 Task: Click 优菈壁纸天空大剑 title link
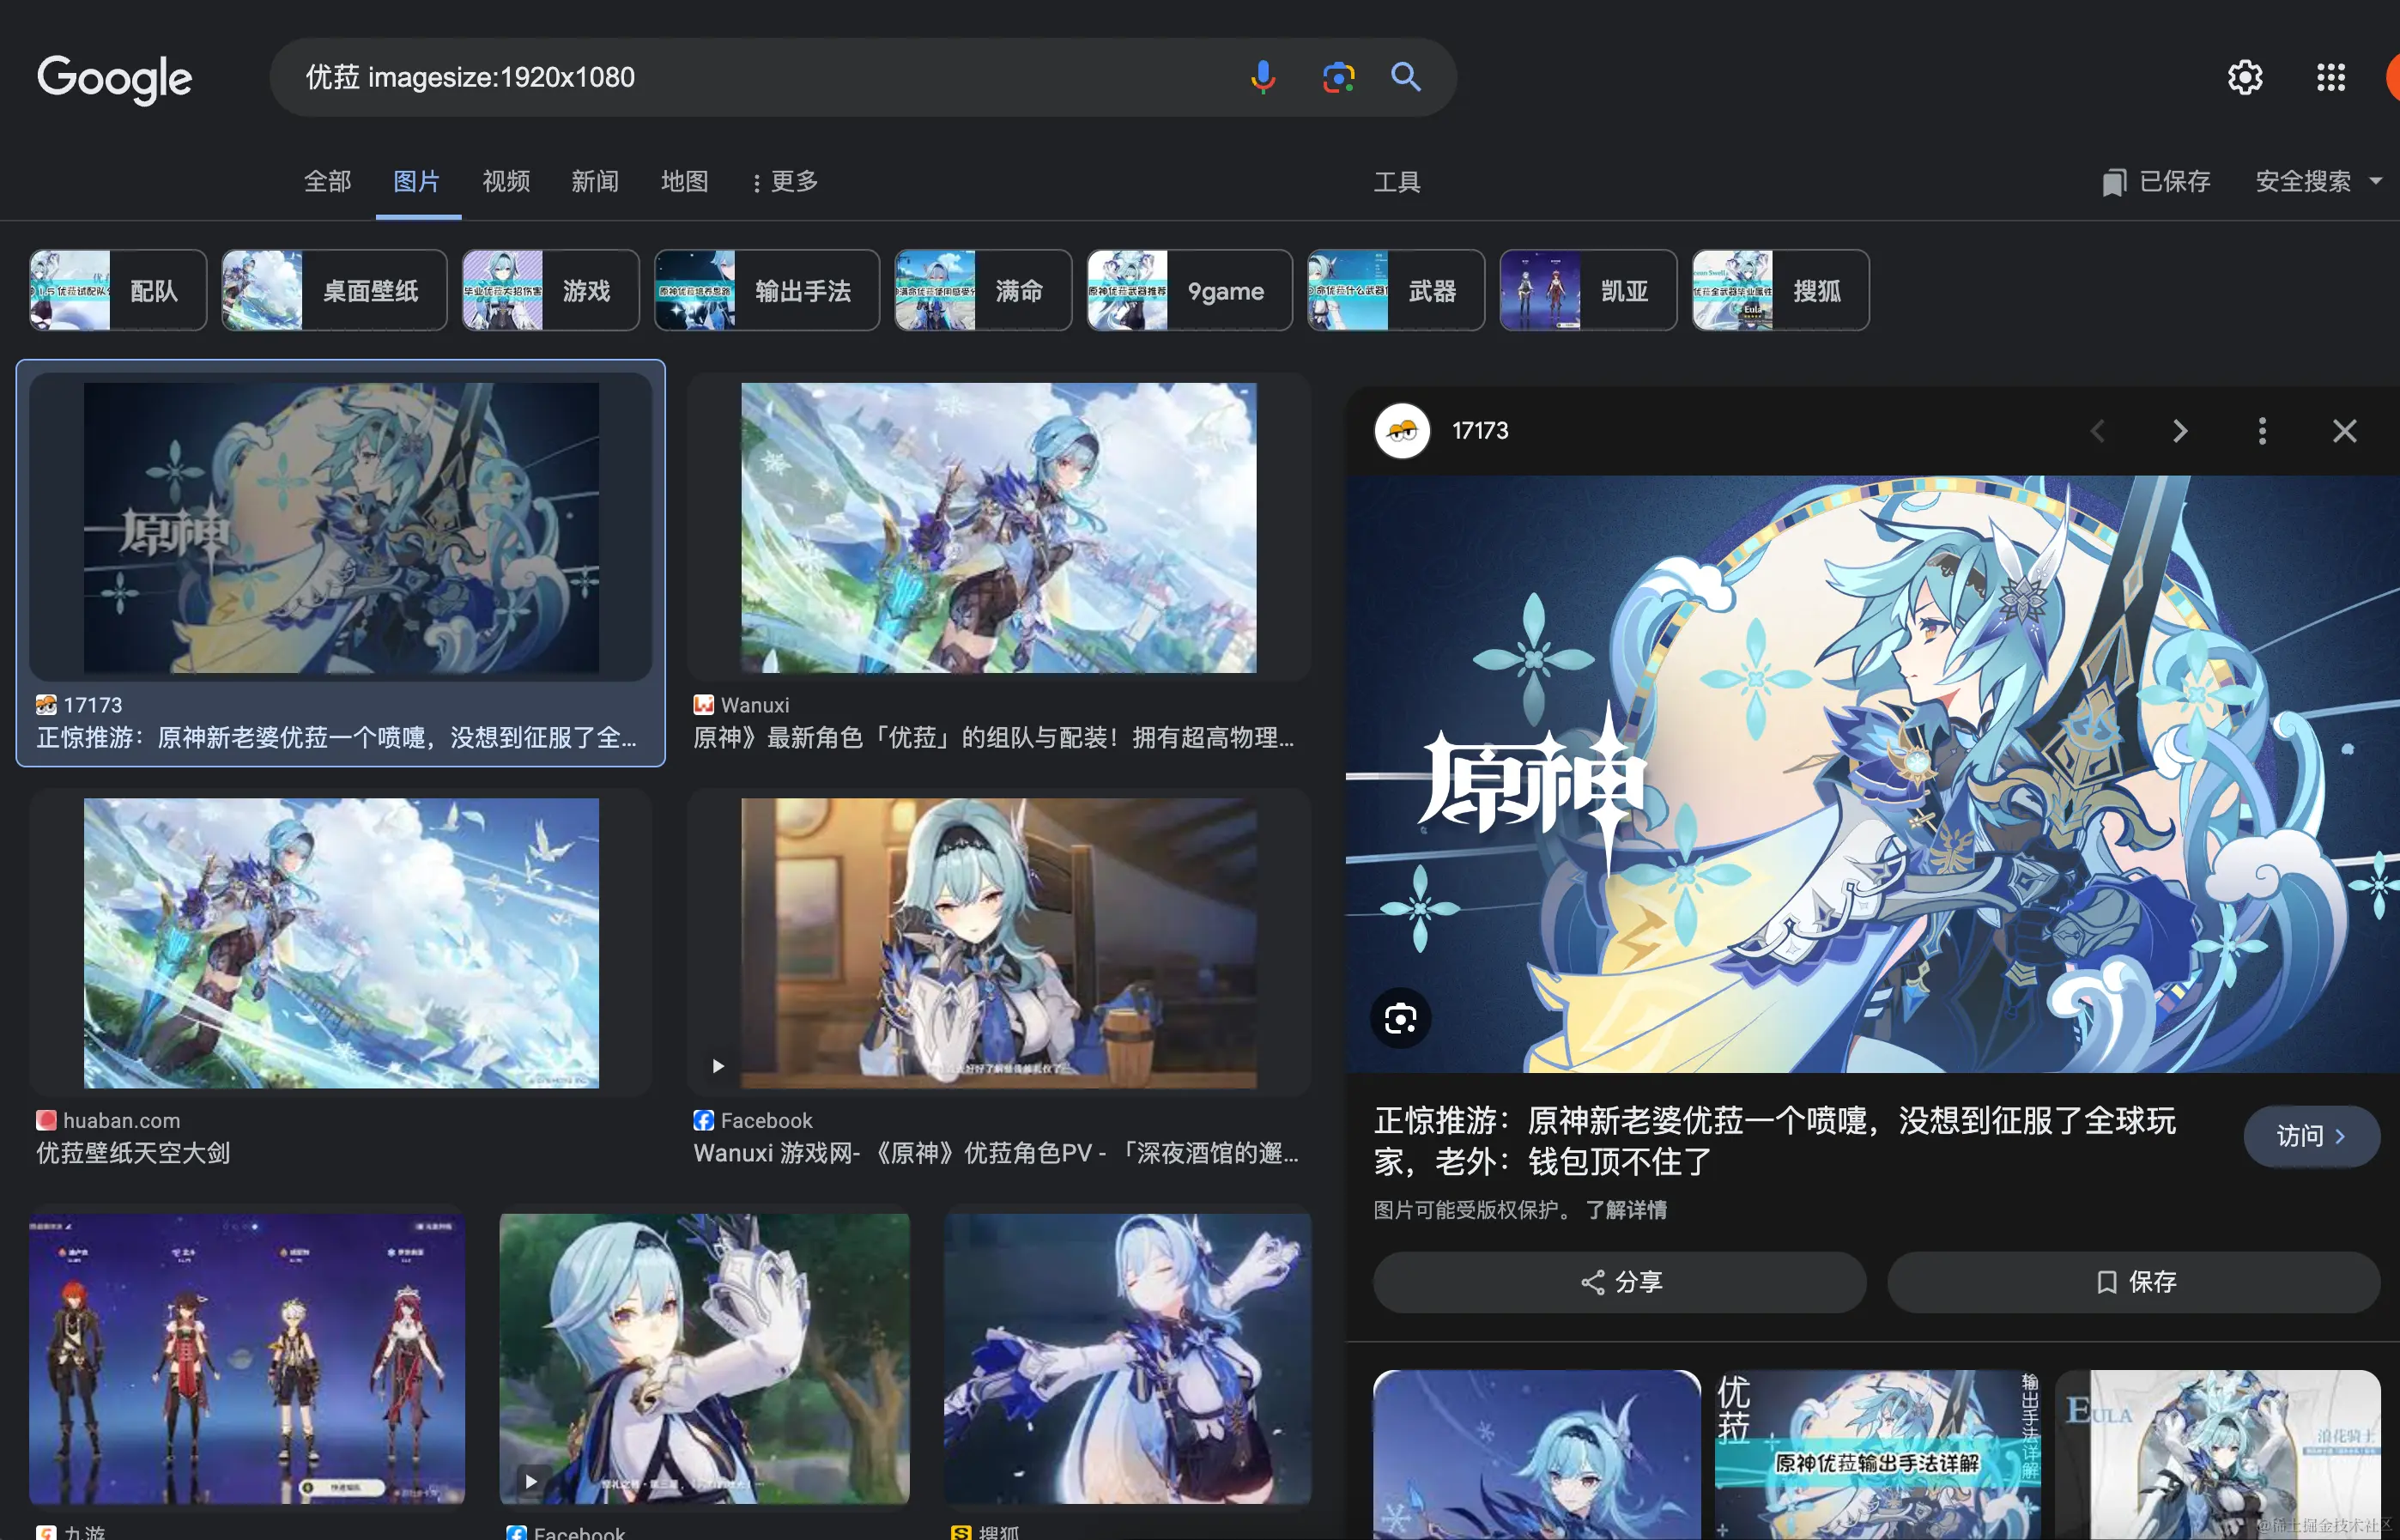click(x=133, y=1153)
